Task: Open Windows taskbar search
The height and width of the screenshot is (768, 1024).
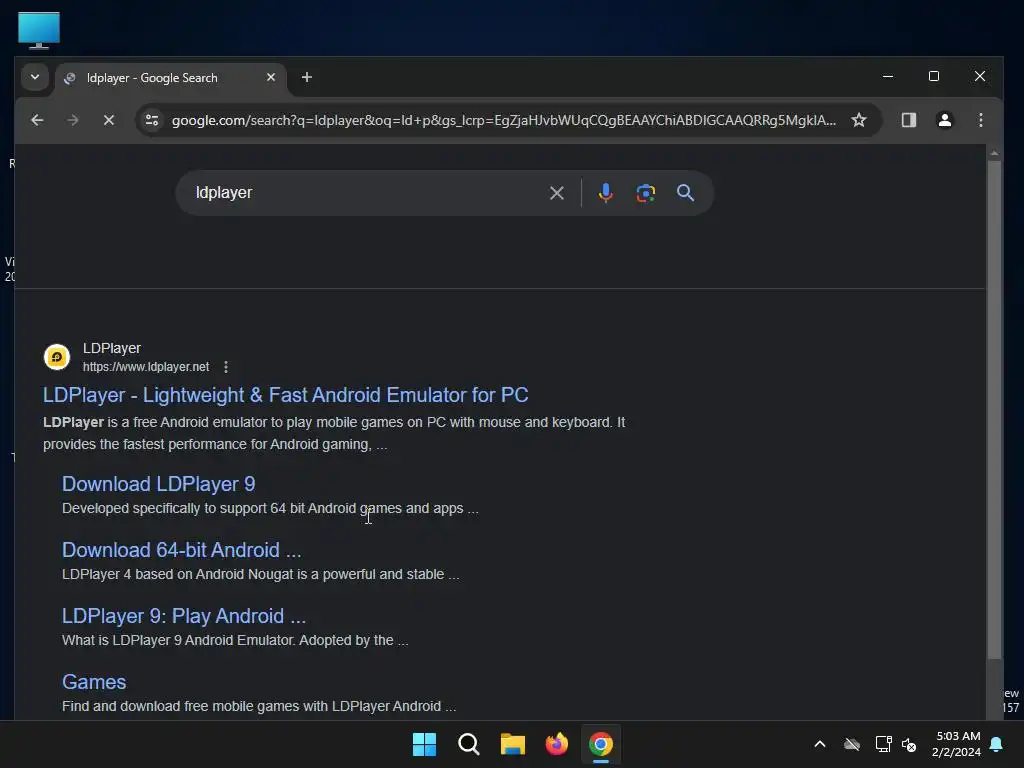Action: tap(469, 744)
